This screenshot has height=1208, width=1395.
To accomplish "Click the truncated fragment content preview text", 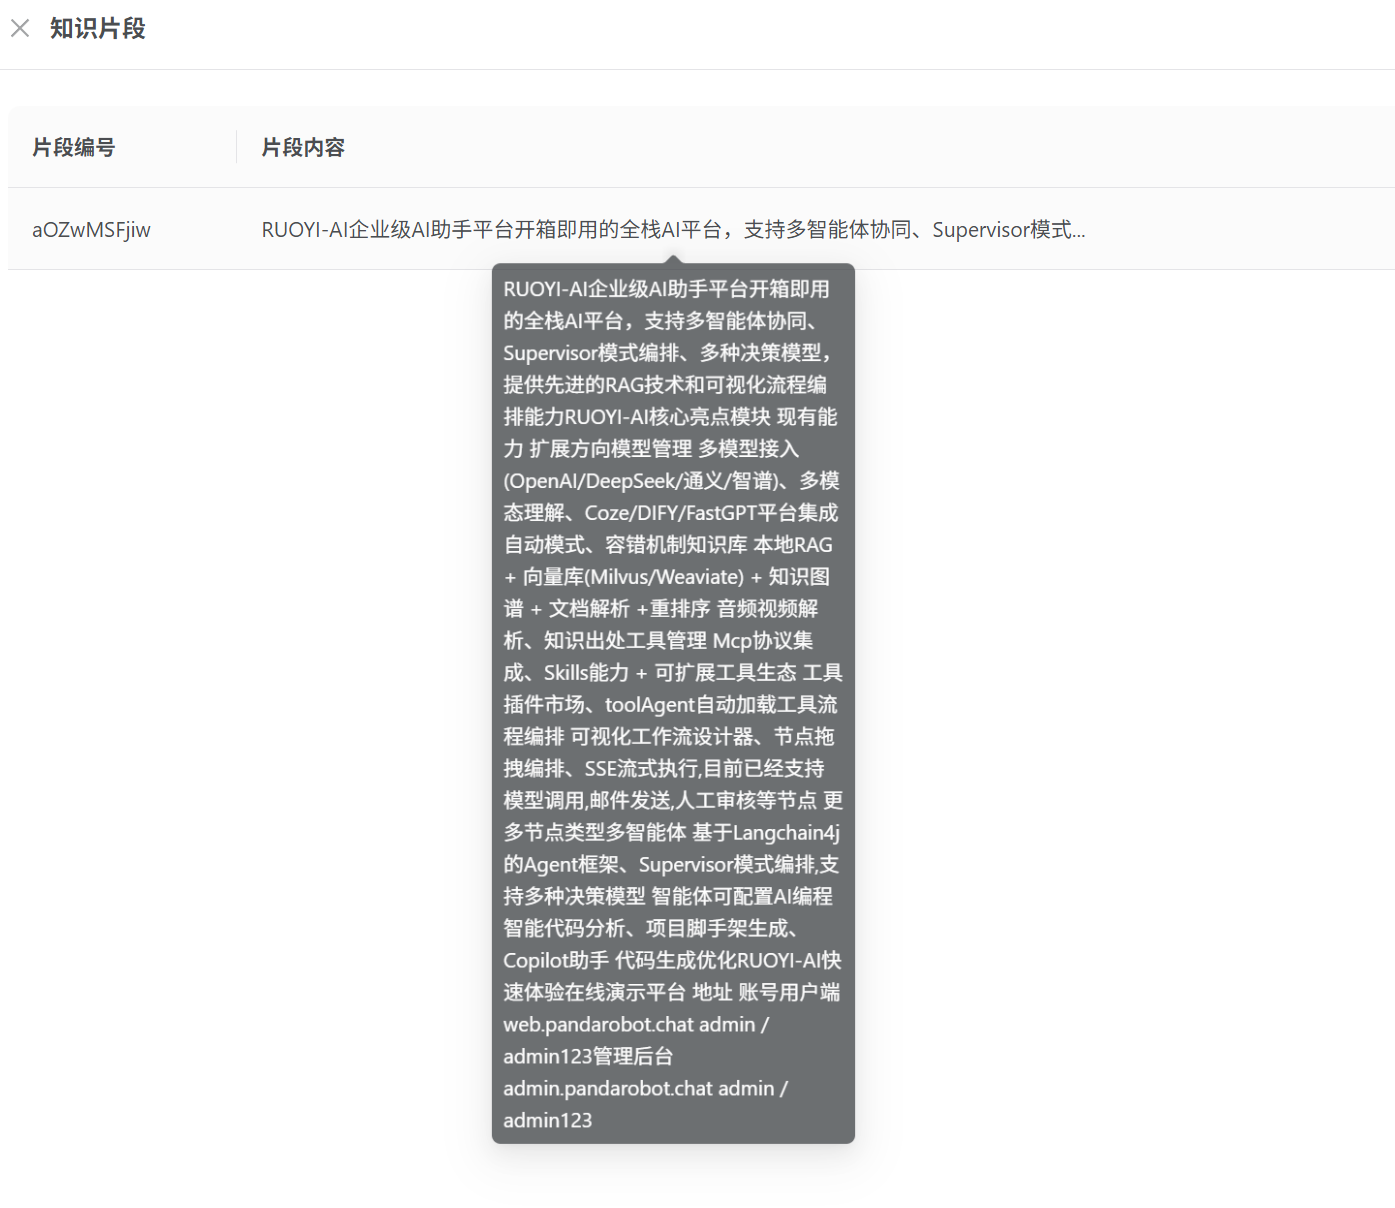I will (x=670, y=229).
